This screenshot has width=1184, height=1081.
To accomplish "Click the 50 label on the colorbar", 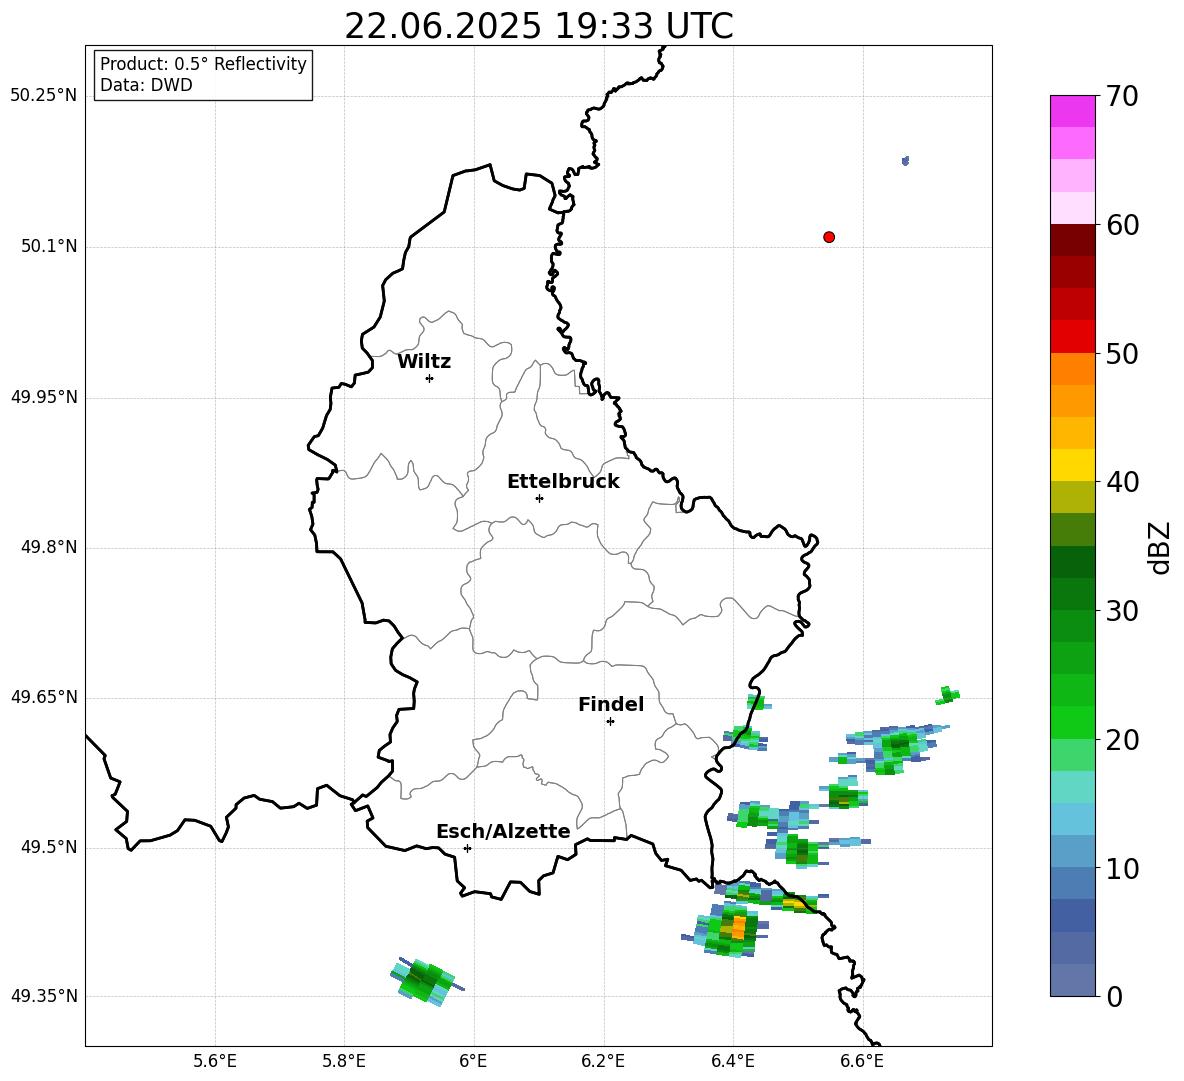I will pos(1122,353).
